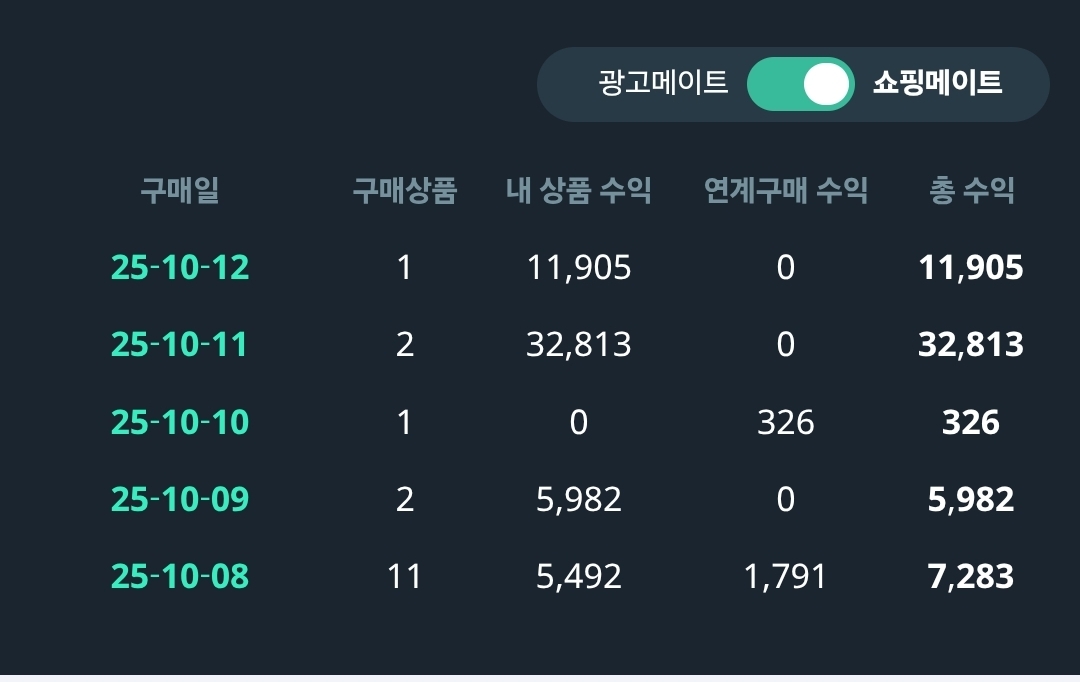Open details for date 25-10-11

tap(180, 344)
